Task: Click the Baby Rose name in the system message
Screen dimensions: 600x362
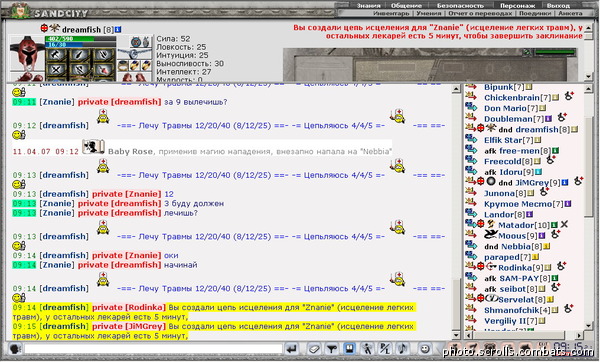Action: pyautogui.click(x=130, y=152)
